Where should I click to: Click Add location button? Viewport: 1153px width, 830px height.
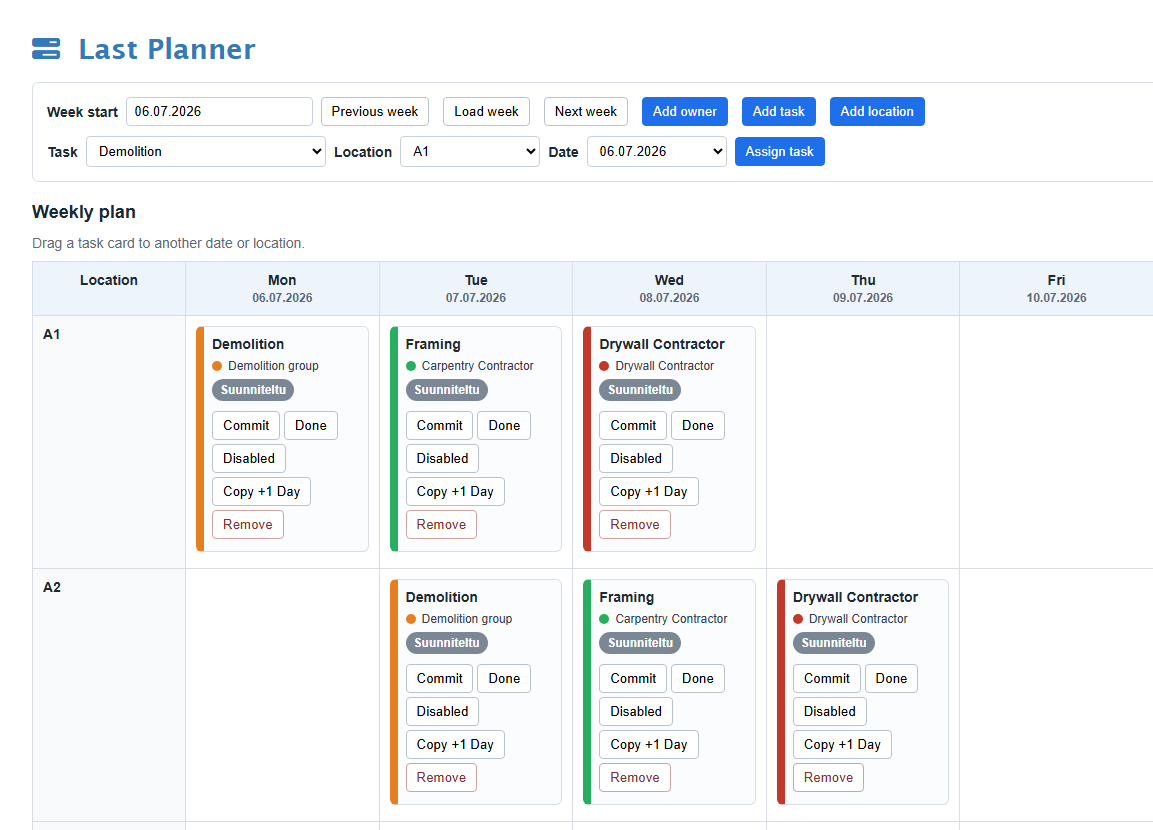click(x=877, y=112)
